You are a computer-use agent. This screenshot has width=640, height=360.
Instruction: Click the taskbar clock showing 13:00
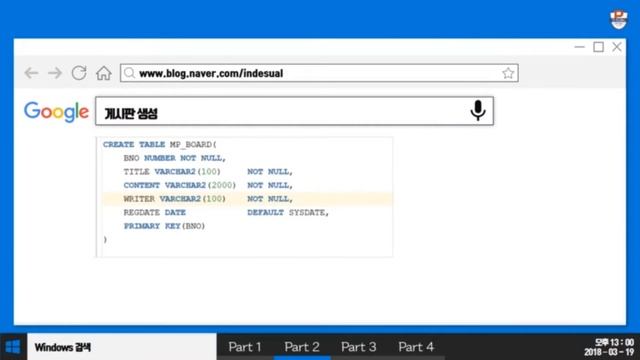point(609,347)
